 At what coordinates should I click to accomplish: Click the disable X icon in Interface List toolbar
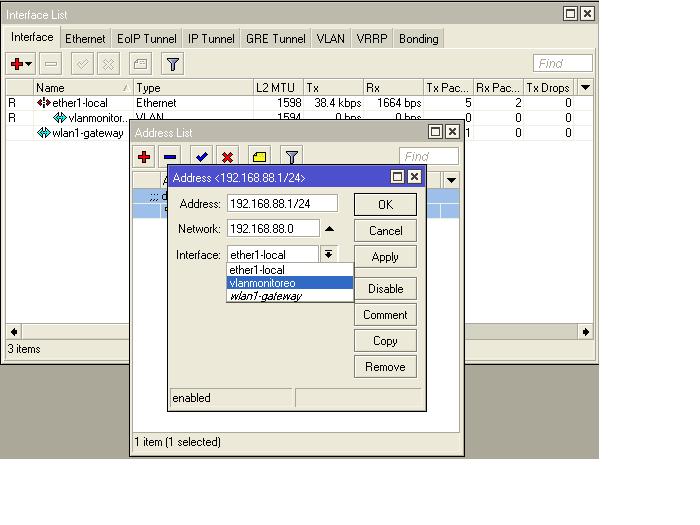pyautogui.click(x=108, y=64)
